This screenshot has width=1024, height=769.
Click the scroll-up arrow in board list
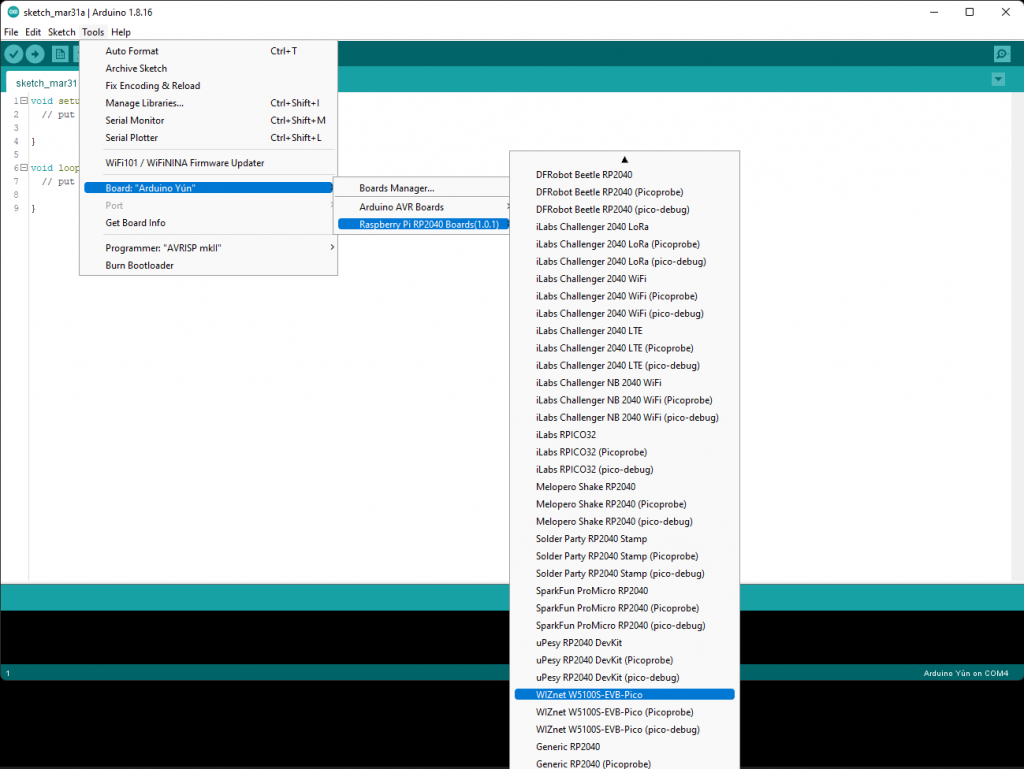click(x=624, y=159)
